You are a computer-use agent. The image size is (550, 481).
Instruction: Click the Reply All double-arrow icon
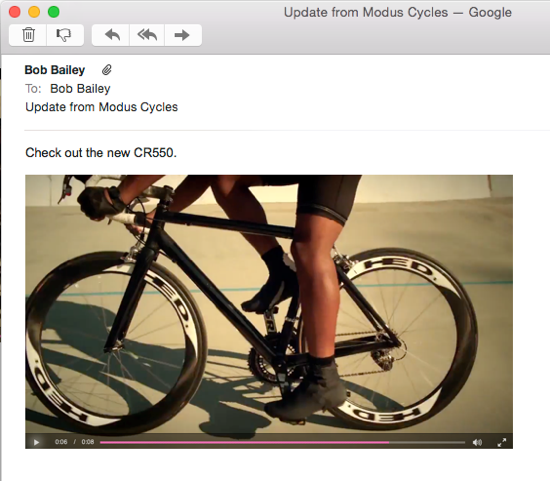pos(147,35)
